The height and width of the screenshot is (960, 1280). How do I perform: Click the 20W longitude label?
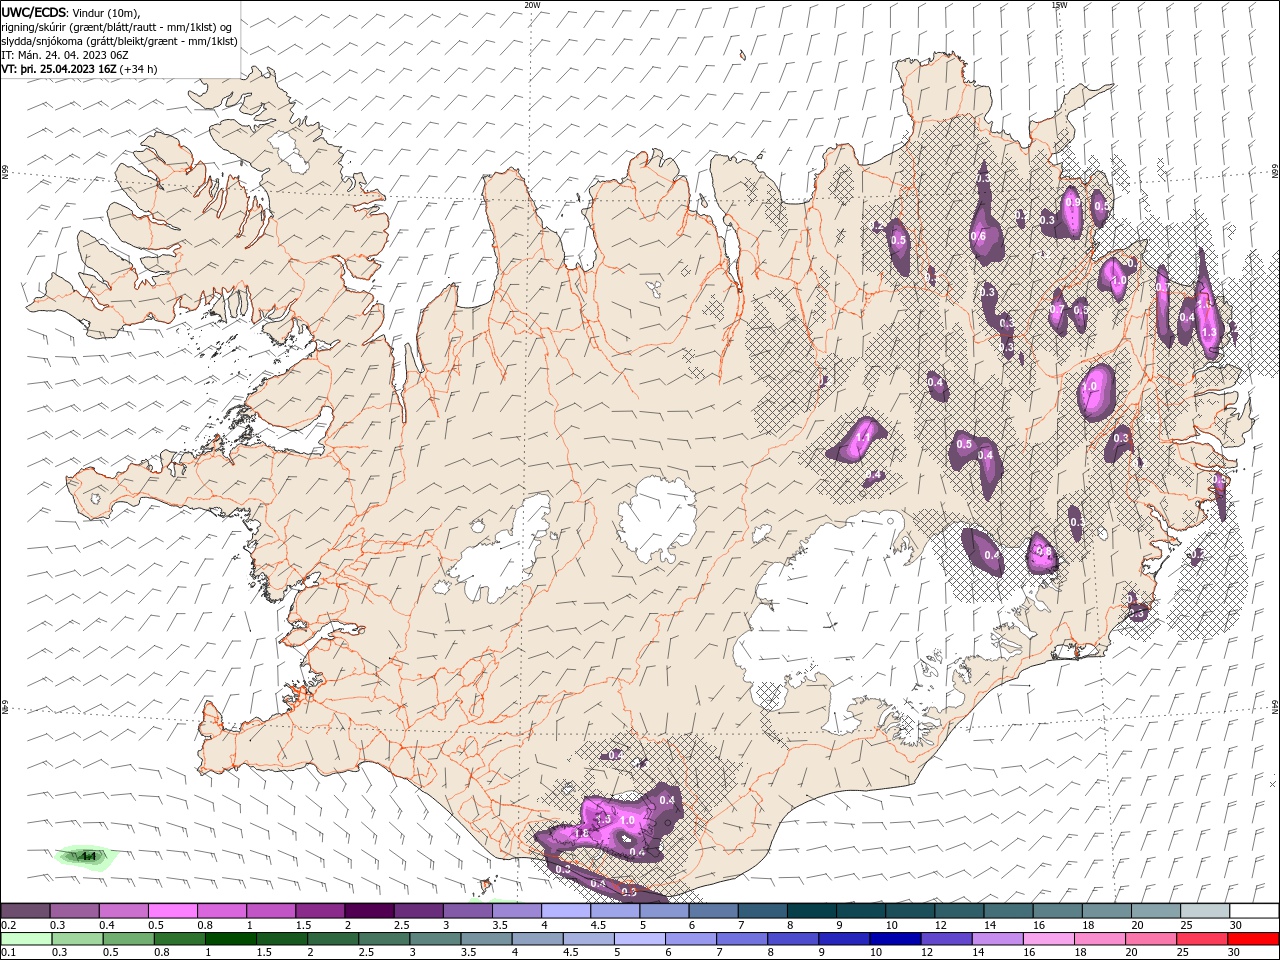(x=532, y=5)
